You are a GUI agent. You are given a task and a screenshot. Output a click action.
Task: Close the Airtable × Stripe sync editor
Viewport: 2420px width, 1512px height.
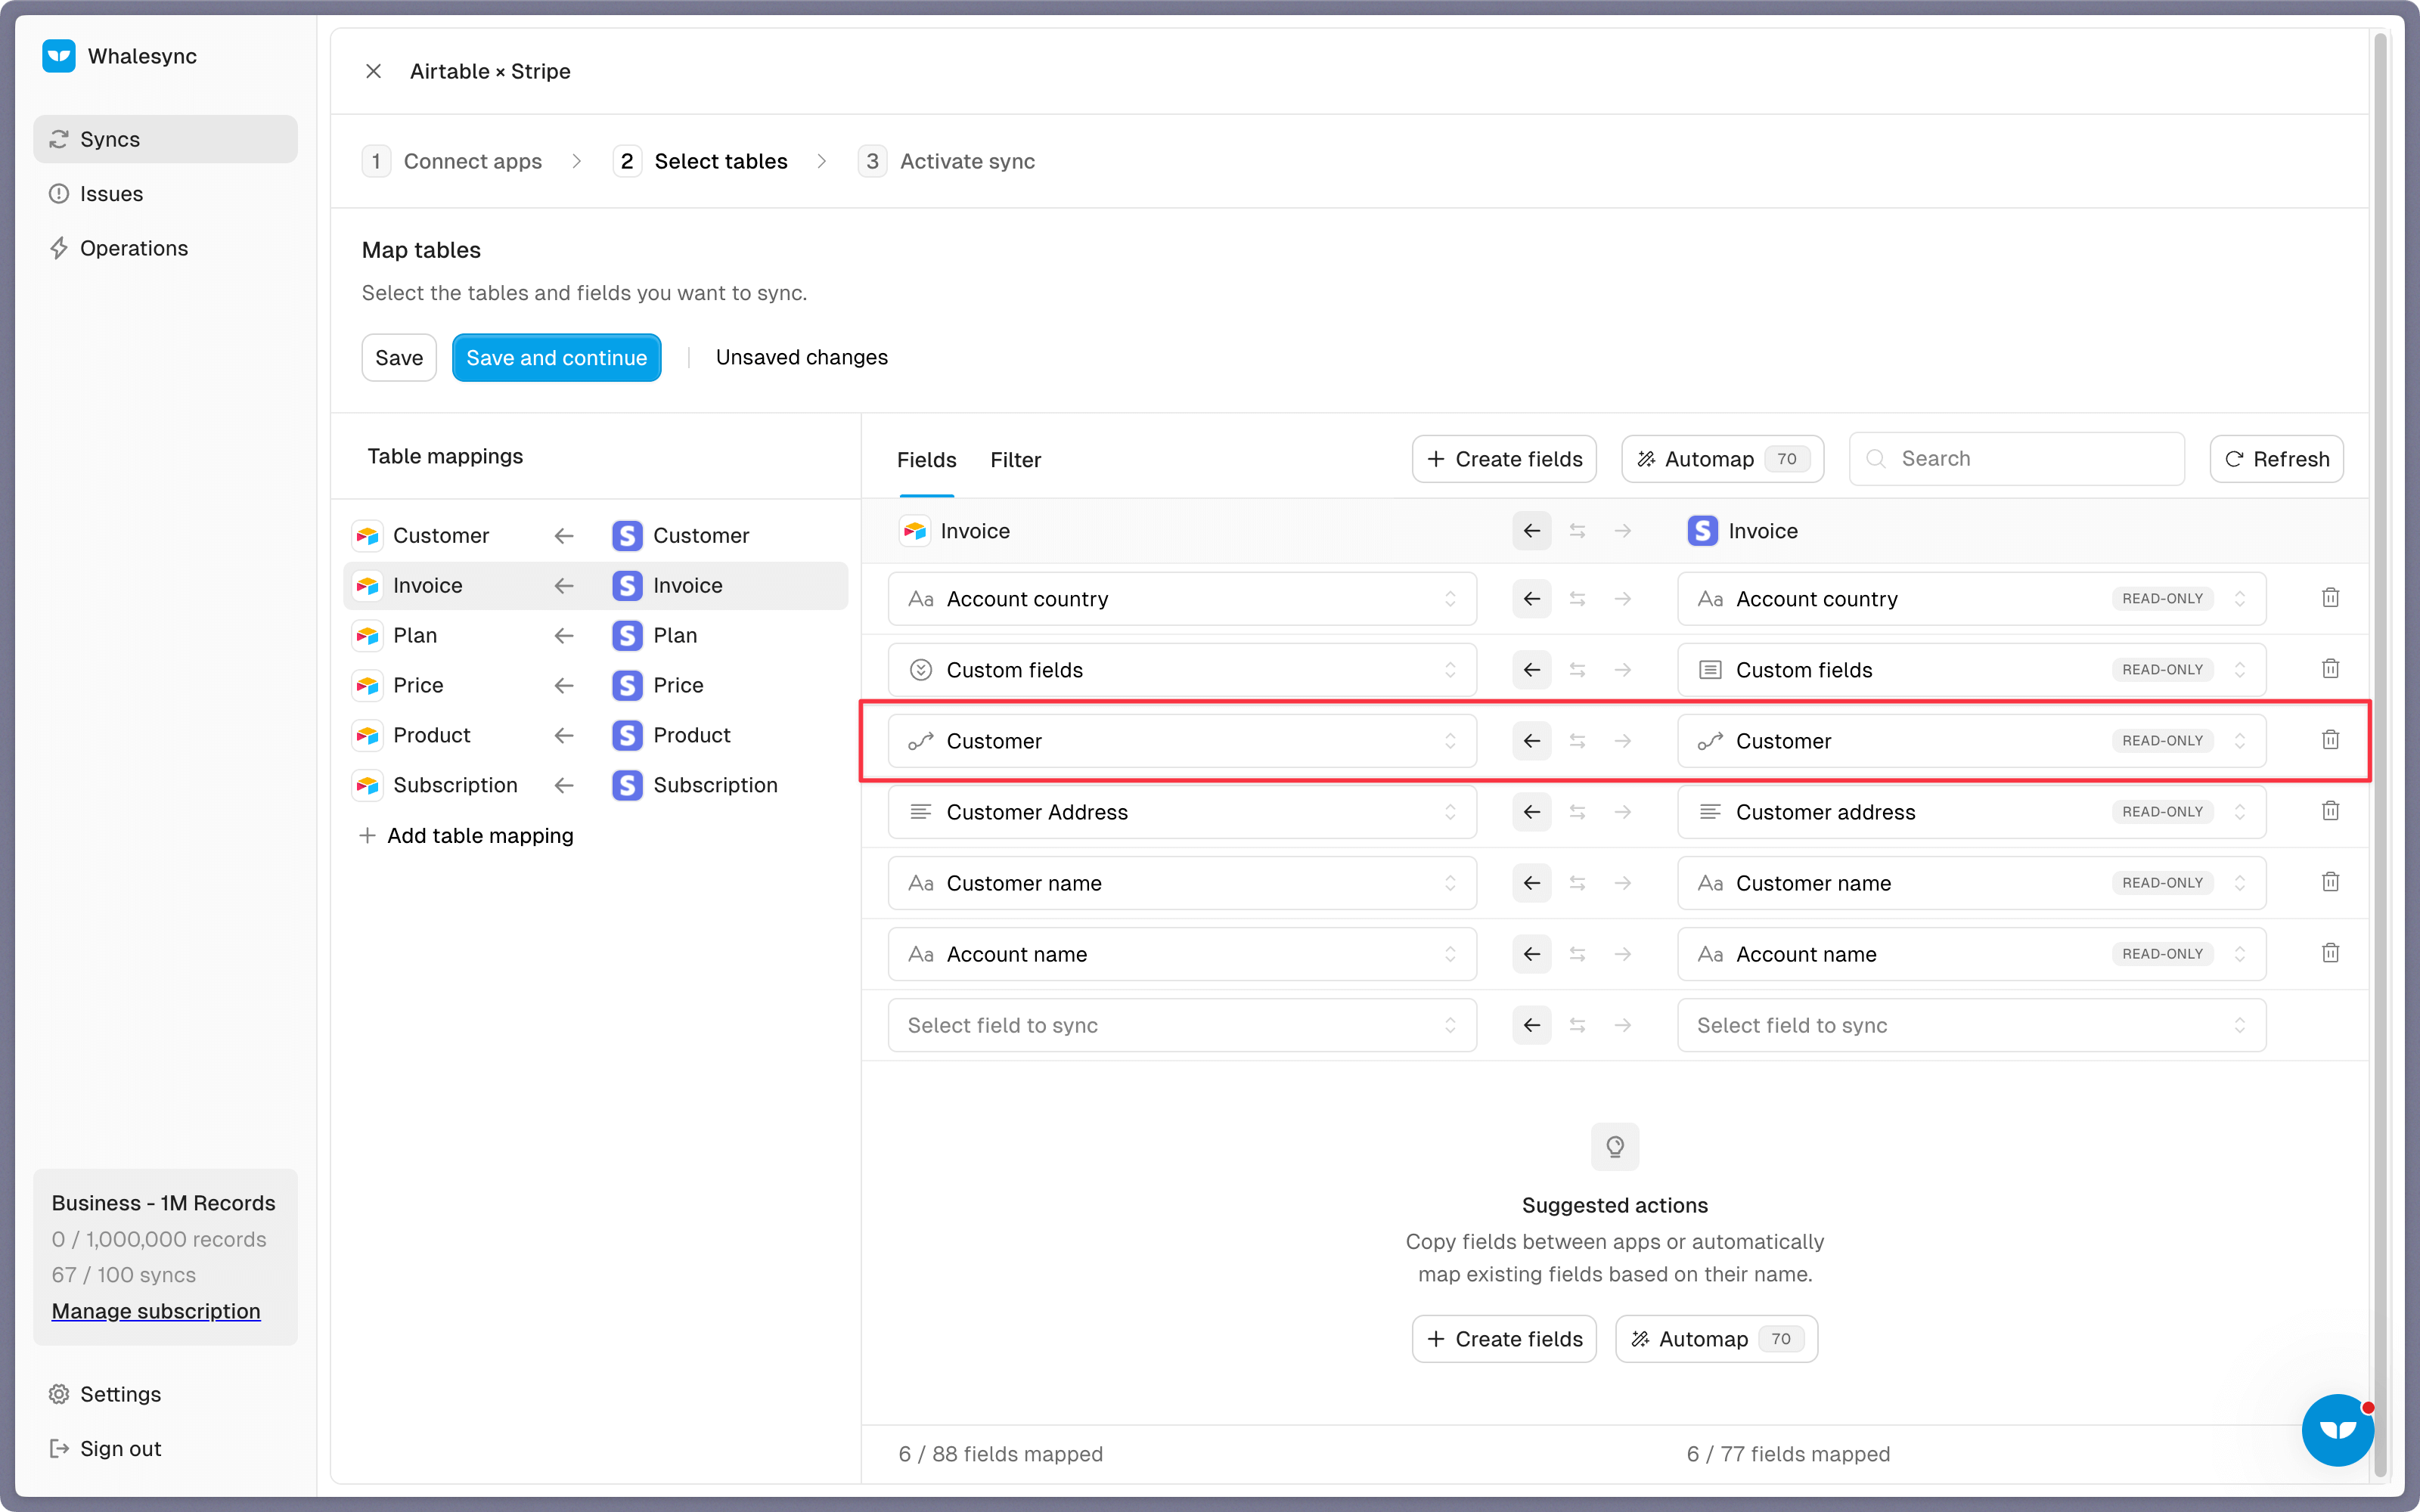[373, 71]
